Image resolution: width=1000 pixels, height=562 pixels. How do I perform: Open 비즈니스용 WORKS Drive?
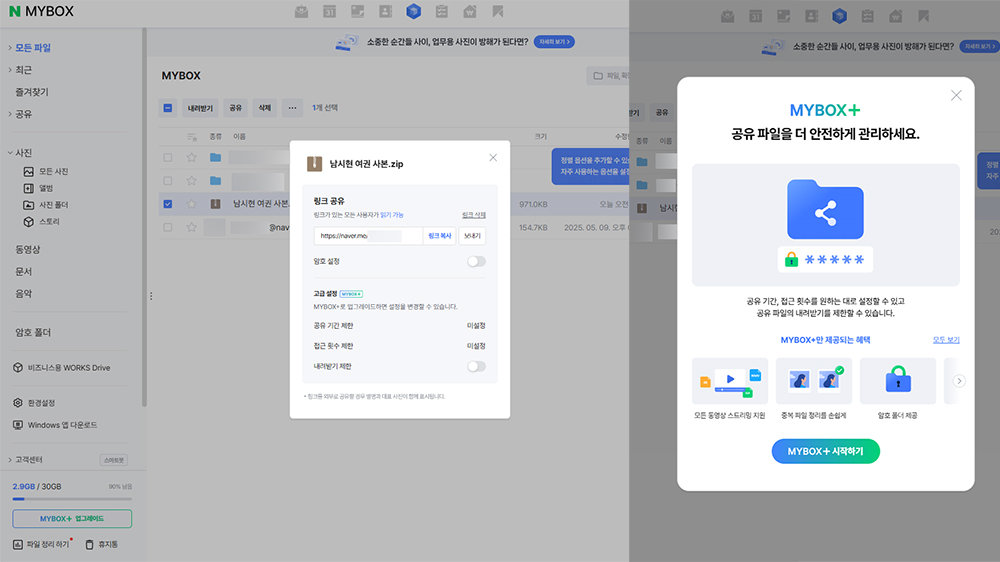(68, 368)
